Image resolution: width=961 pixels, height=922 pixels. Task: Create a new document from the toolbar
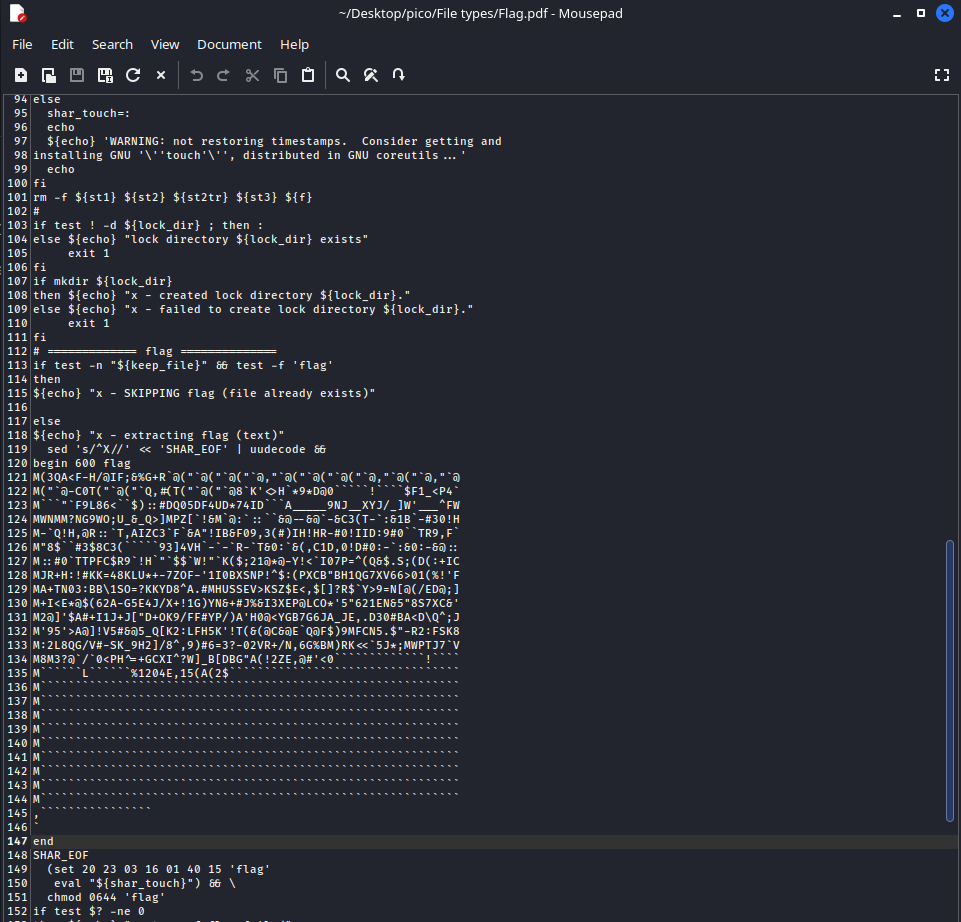21,75
